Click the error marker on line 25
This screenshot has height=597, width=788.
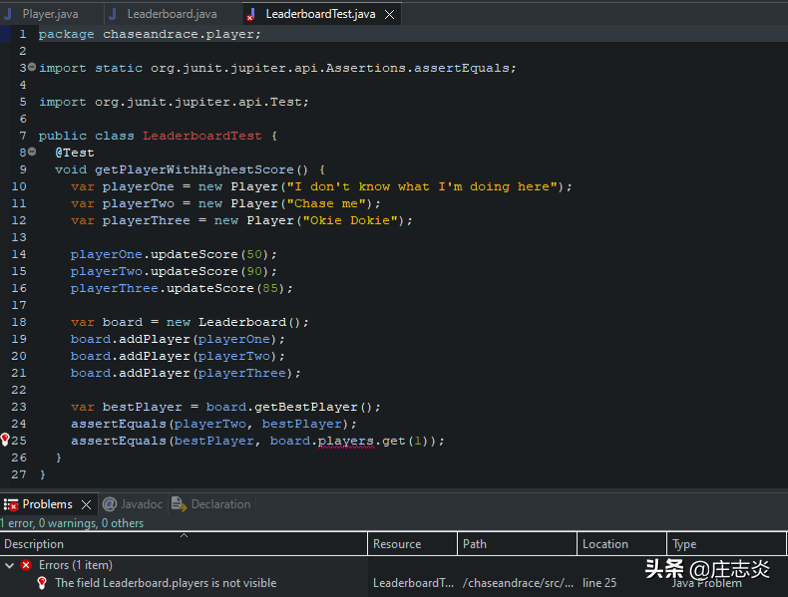coord(5,440)
